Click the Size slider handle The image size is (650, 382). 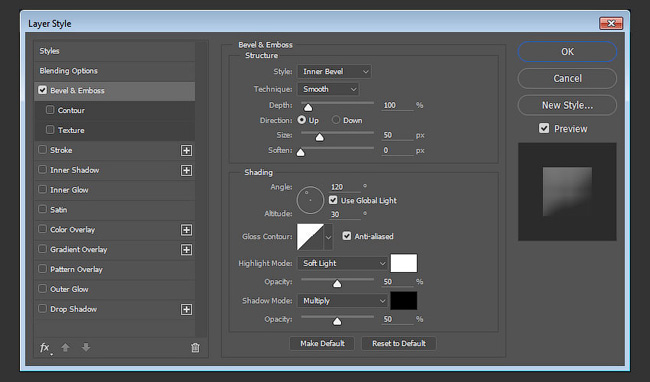(319, 137)
